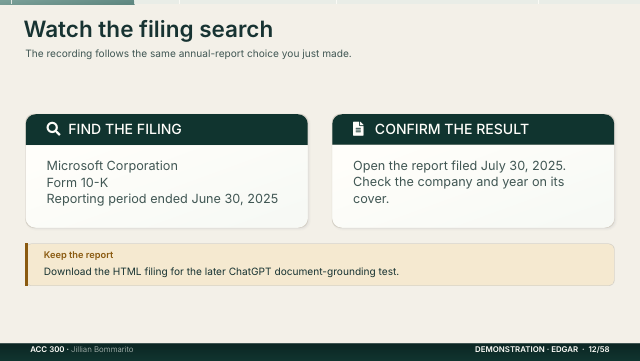Click the slide number 12/58
The width and height of the screenshot is (640, 361).
coord(599,349)
